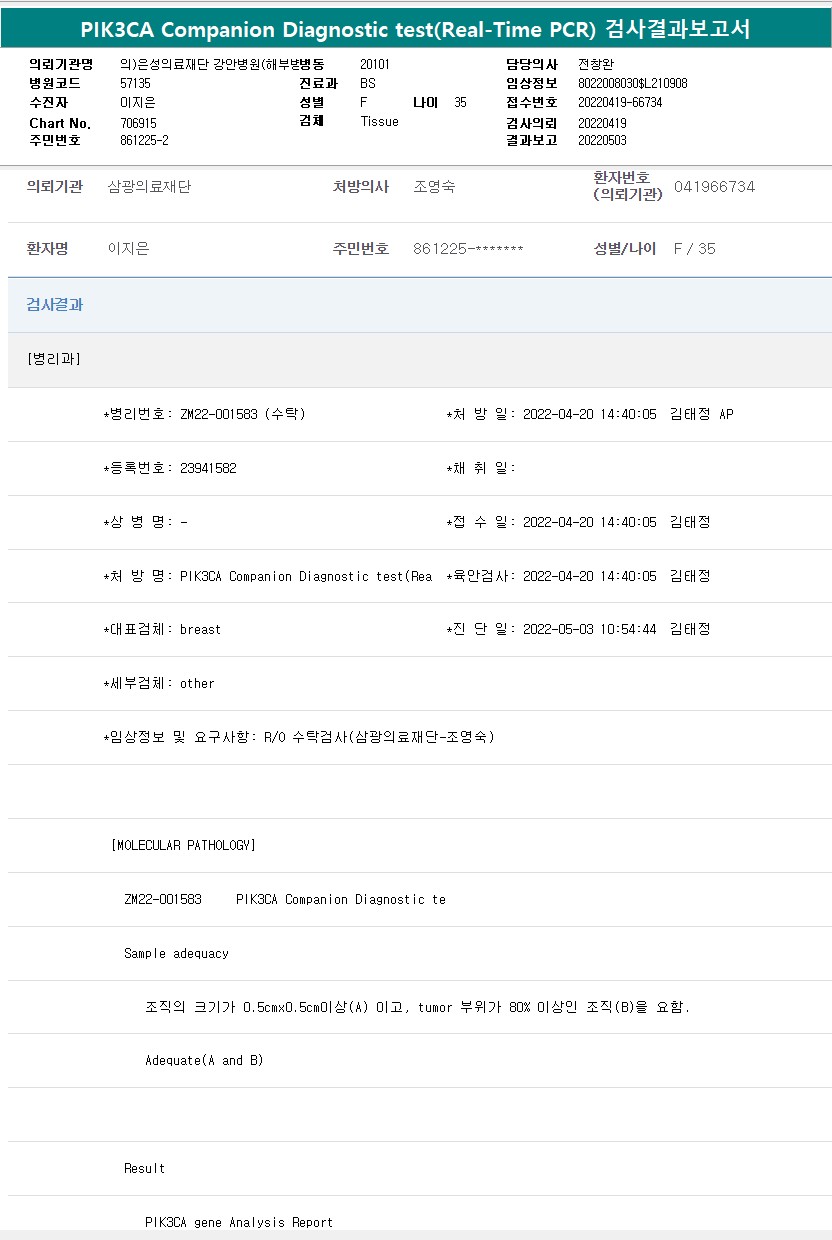Select the 접수번호 value 20220419-66734
This screenshot has height=1240, width=832.
pos(620,103)
